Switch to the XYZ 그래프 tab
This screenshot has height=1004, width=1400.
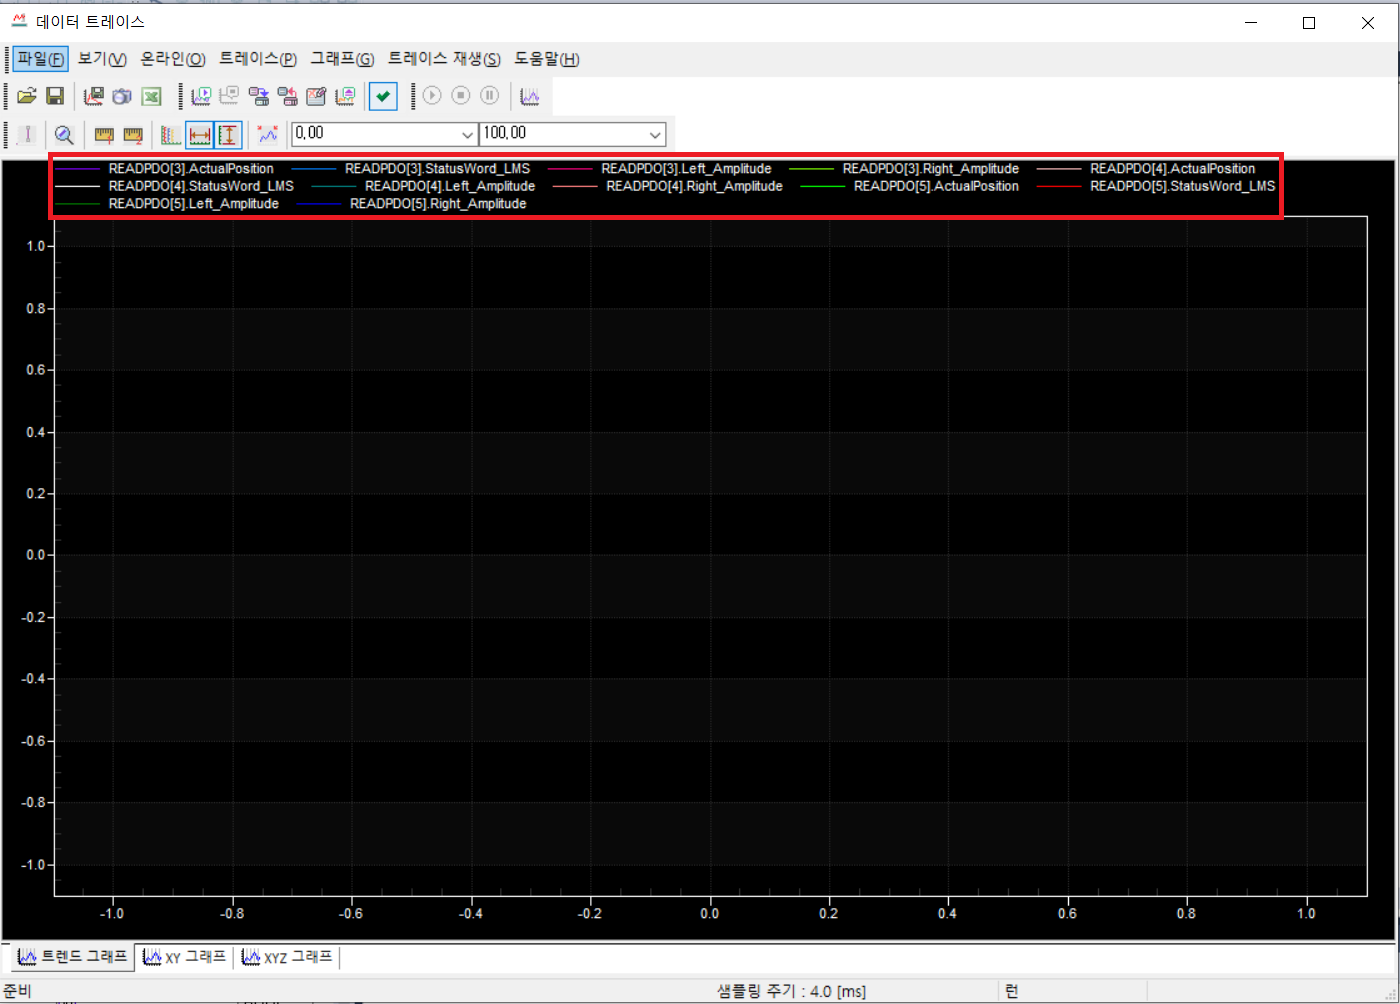coord(287,957)
